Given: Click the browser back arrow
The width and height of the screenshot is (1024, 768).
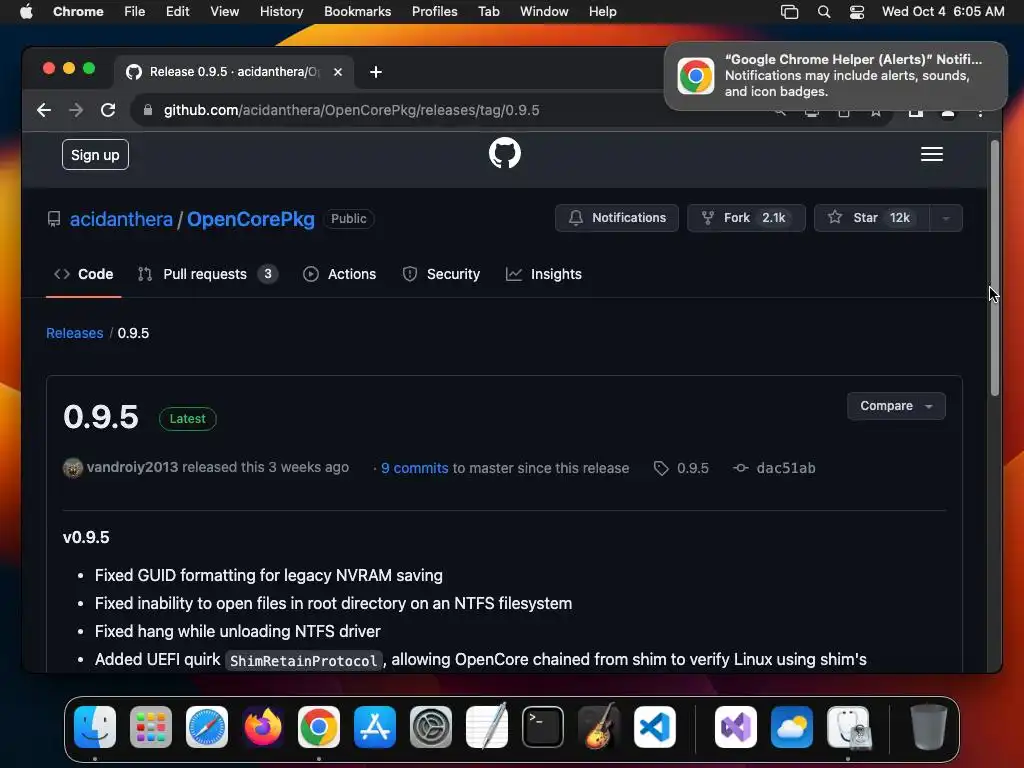Looking at the screenshot, I should (44, 110).
